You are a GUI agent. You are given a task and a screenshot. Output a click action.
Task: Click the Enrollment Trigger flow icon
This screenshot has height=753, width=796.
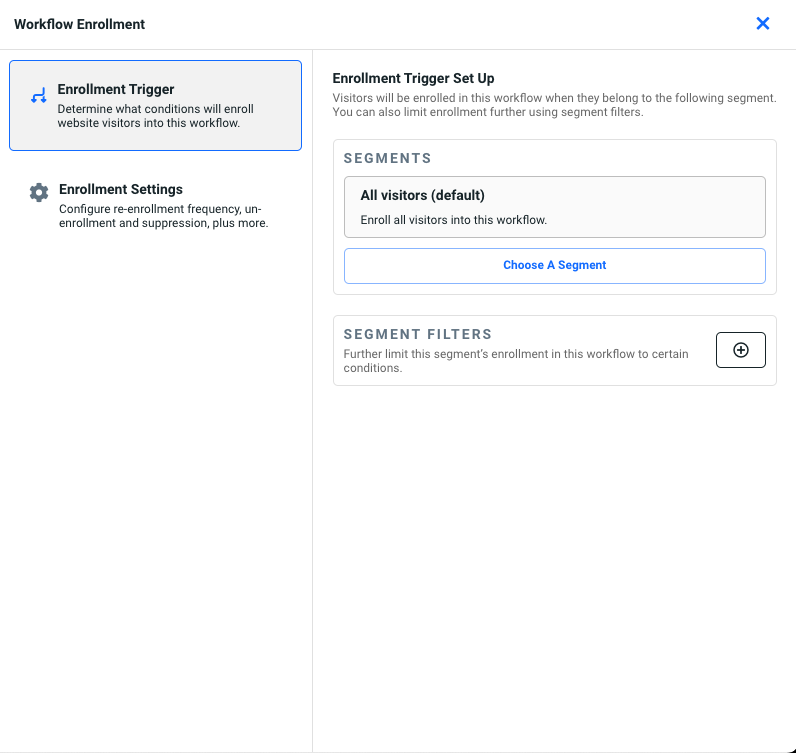39,97
